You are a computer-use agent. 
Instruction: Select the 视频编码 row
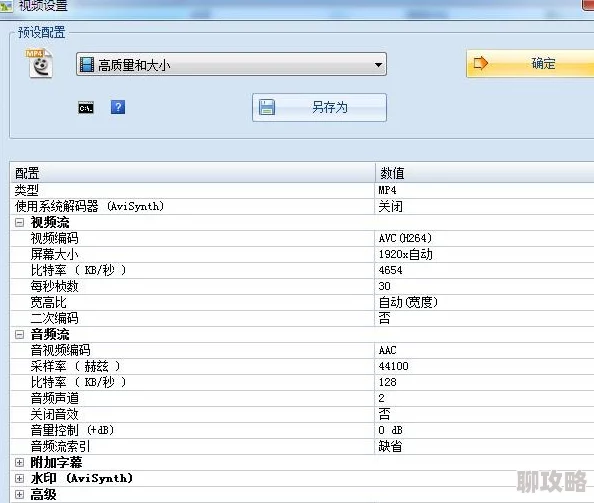[302, 238]
